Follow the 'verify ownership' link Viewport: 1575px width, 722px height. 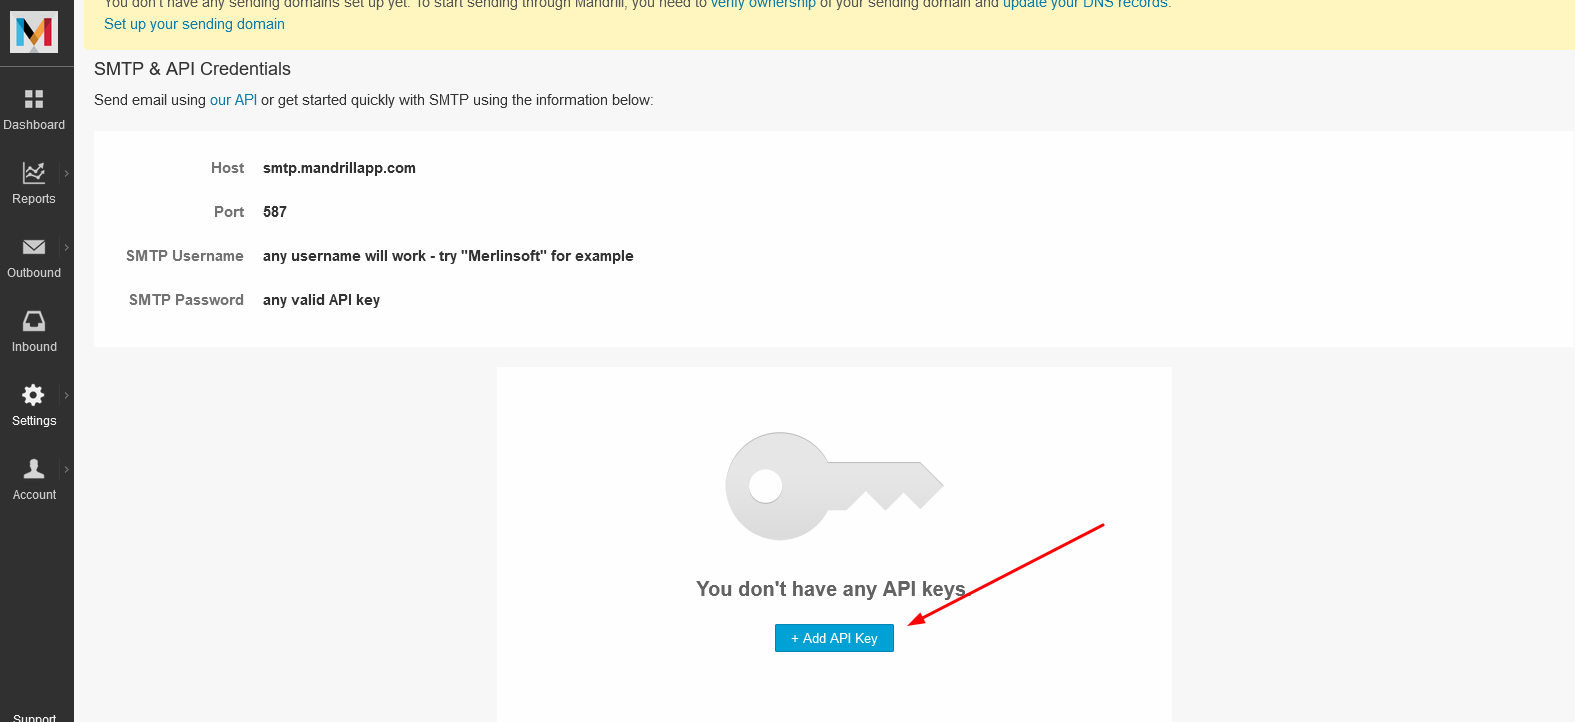pos(763,4)
